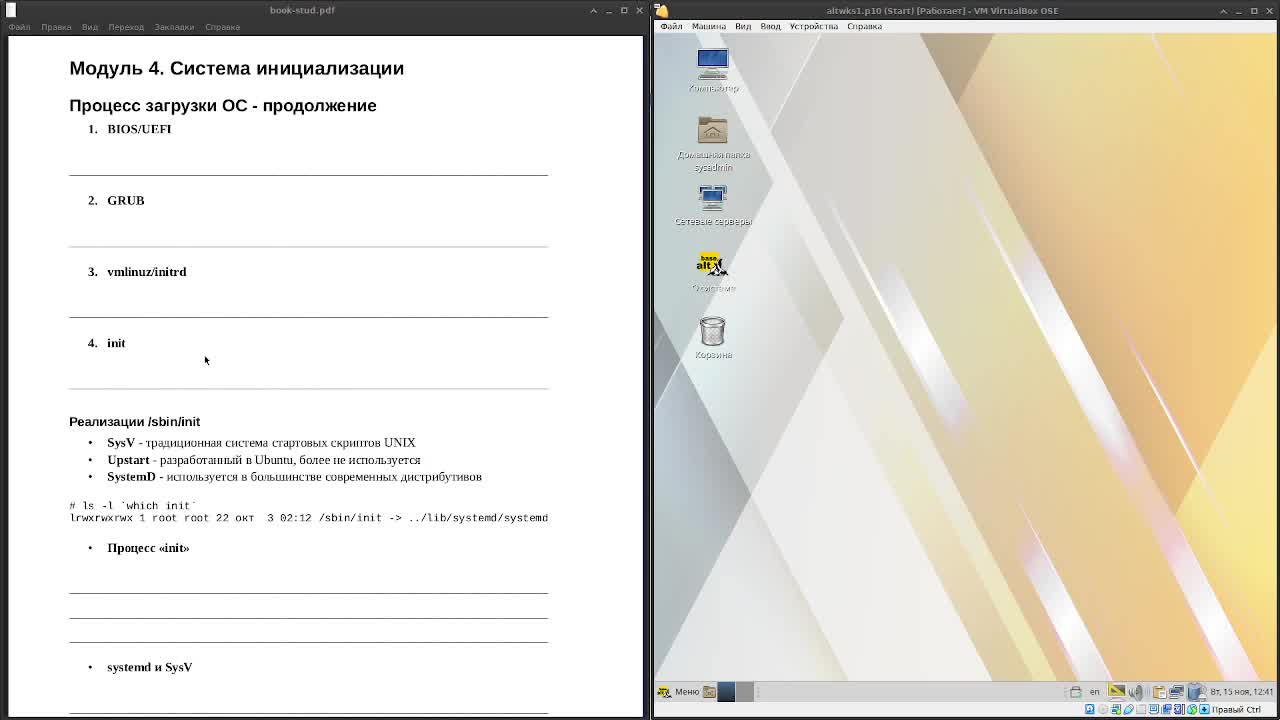Click the GRUB list item
Viewport: 1280px width, 720px height.
click(x=126, y=200)
